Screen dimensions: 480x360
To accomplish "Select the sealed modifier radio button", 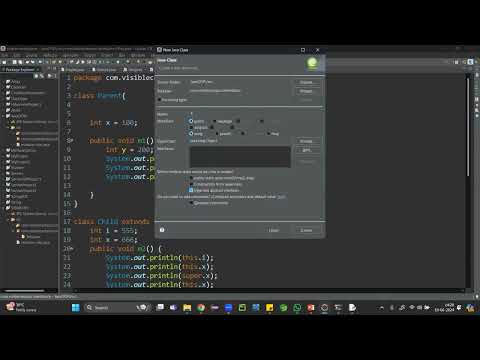I will 217,133.
